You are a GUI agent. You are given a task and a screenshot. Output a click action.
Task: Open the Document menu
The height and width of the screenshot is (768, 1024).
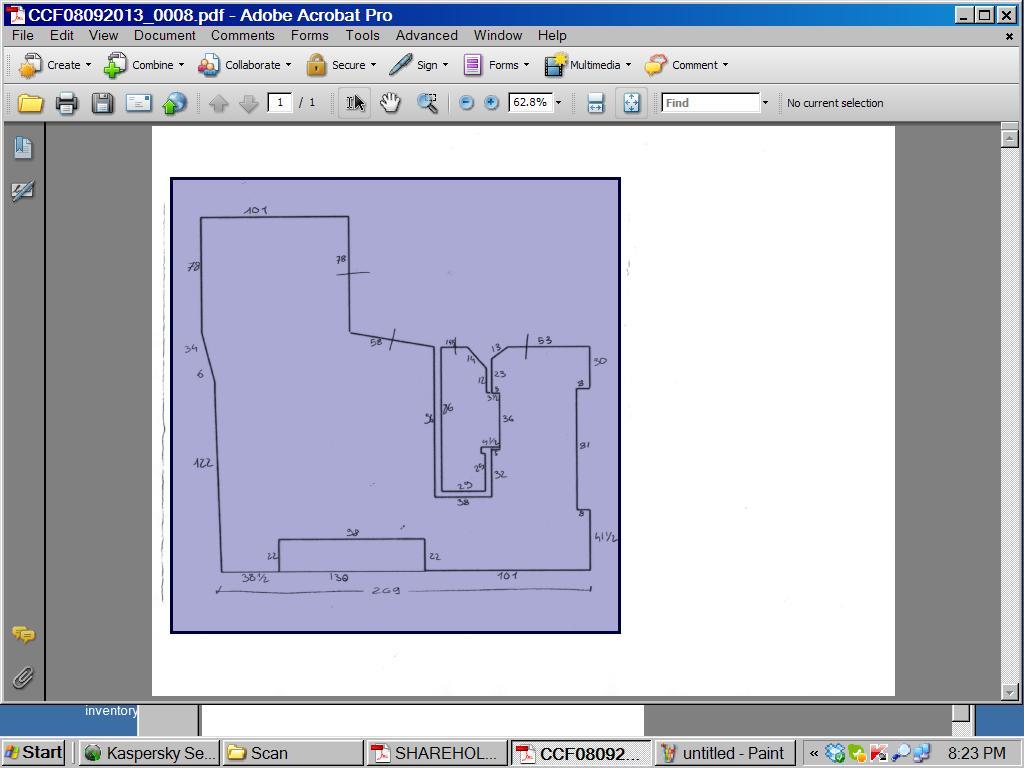[164, 35]
